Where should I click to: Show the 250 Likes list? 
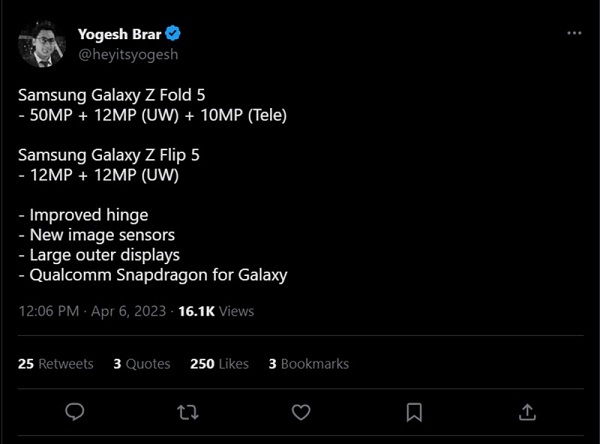click(218, 363)
